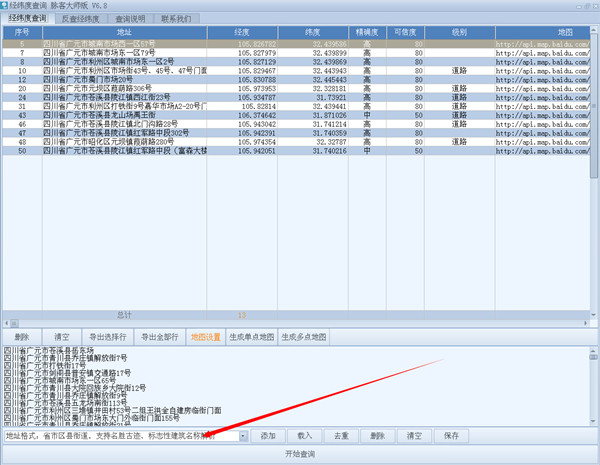Select list entry 四川省广元市青川县乔庄镇解放街7号
This screenshot has width=600, height=465.
65,358
